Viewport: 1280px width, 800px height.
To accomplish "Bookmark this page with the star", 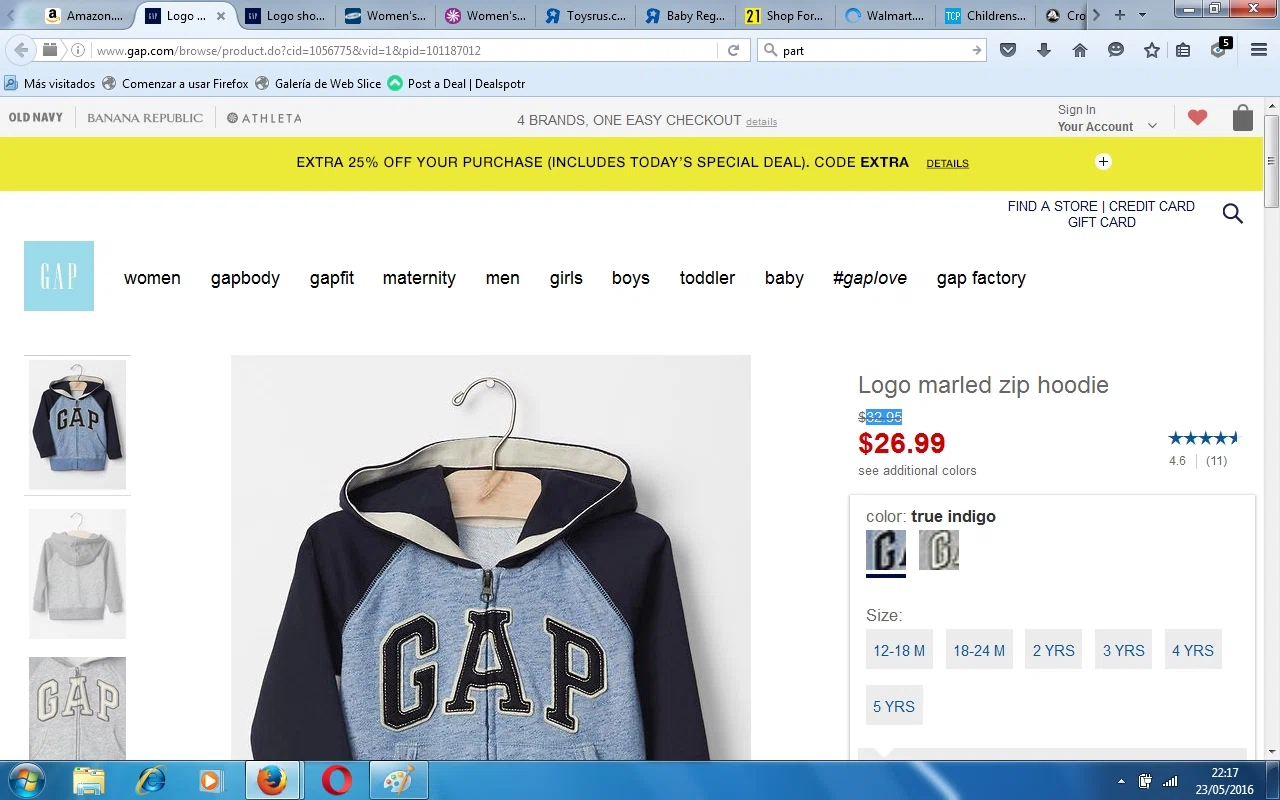I will coord(1152,50).
